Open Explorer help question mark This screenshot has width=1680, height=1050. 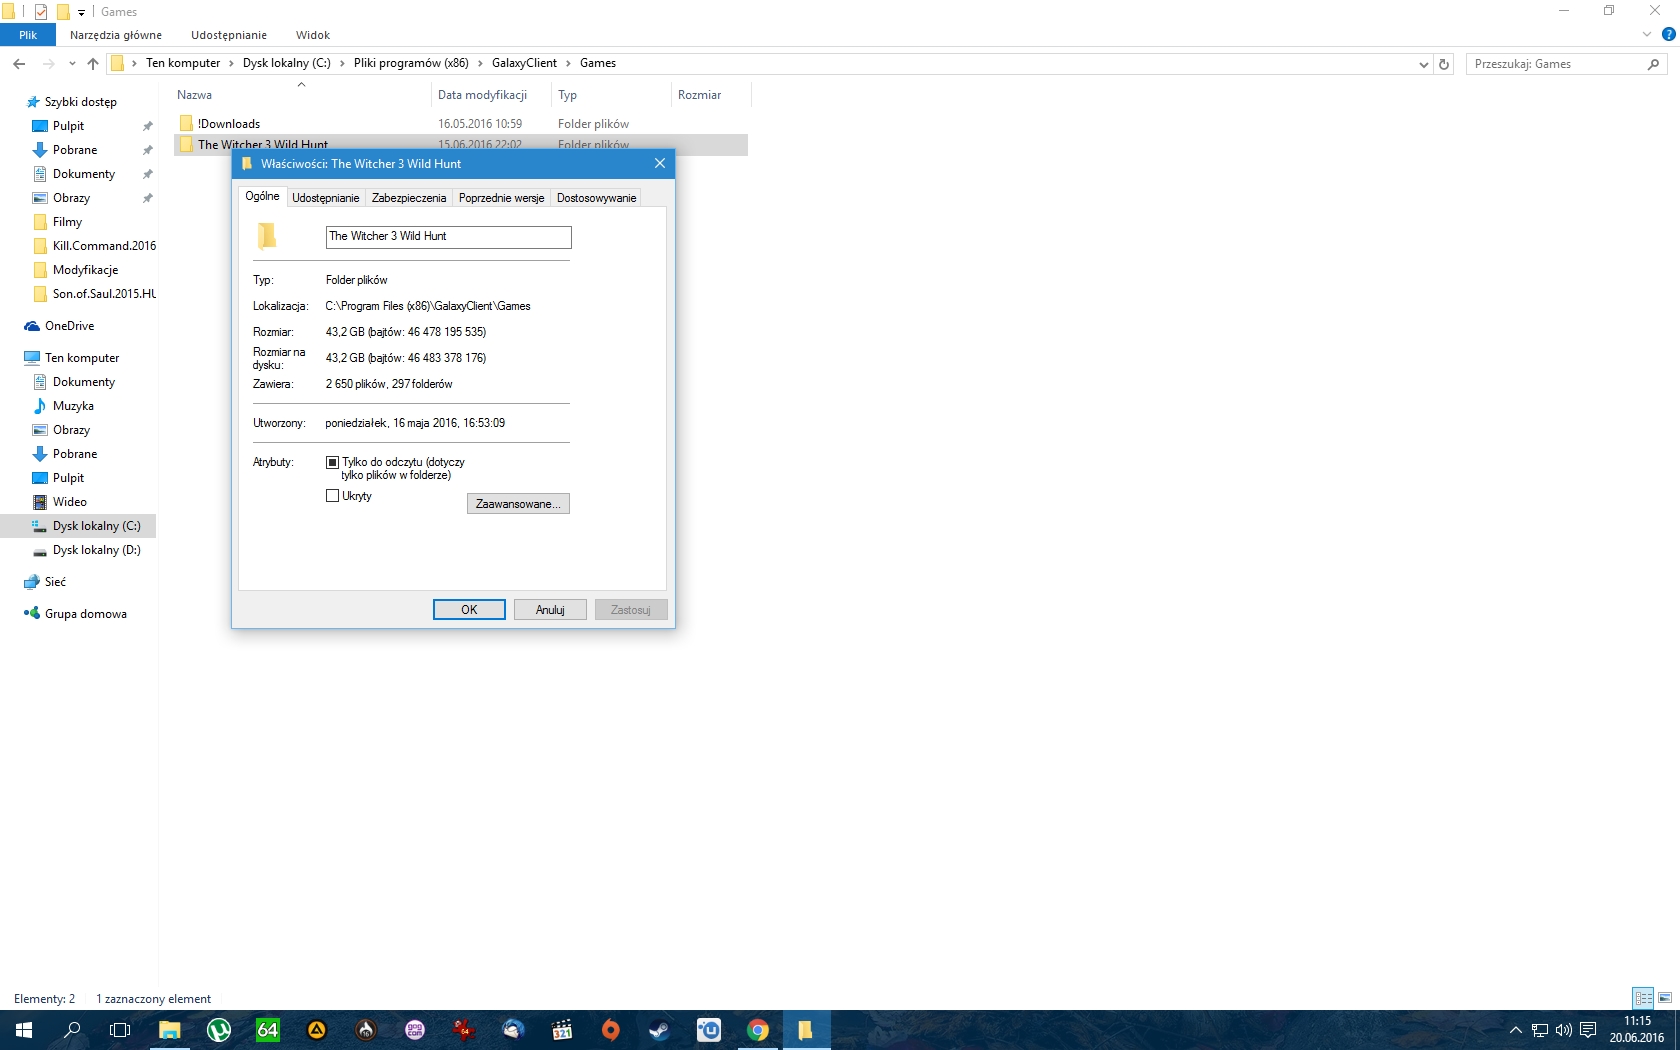click(x=1668, y=34)
